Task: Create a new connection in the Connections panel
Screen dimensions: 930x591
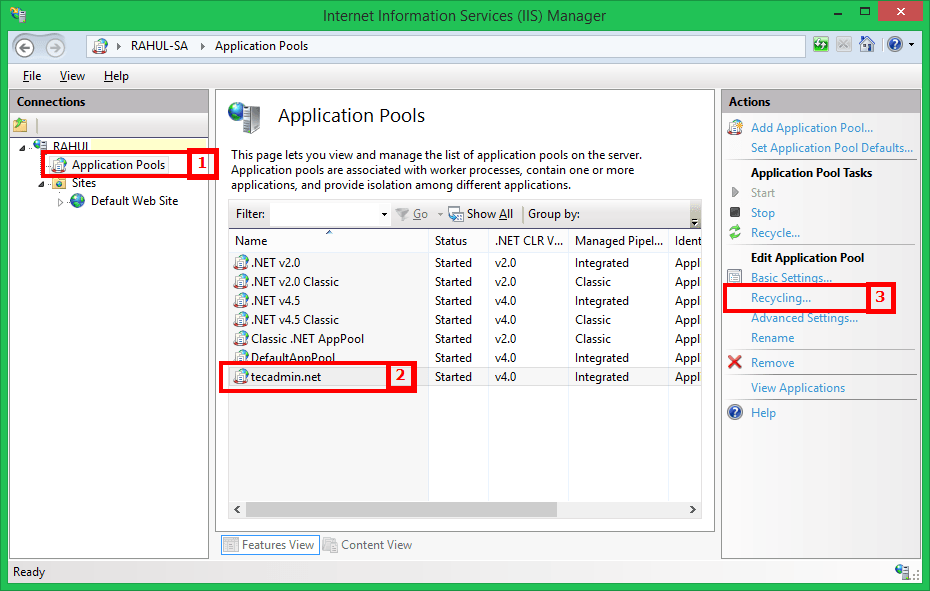Action: pos(20,123)
